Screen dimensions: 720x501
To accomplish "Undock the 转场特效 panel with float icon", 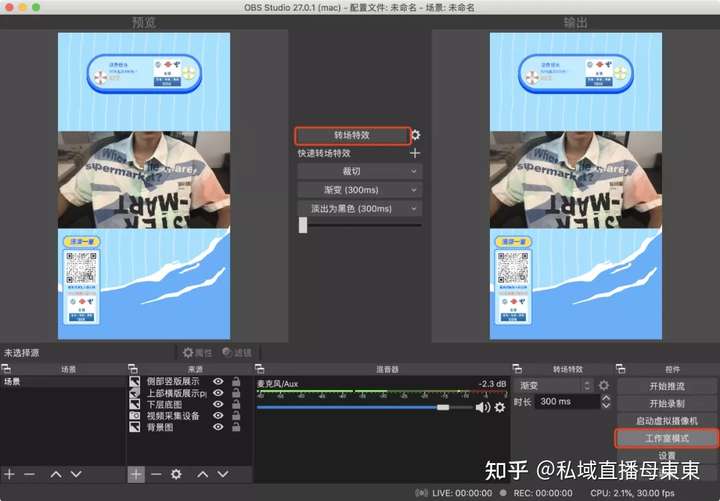I will click(517, 369).
